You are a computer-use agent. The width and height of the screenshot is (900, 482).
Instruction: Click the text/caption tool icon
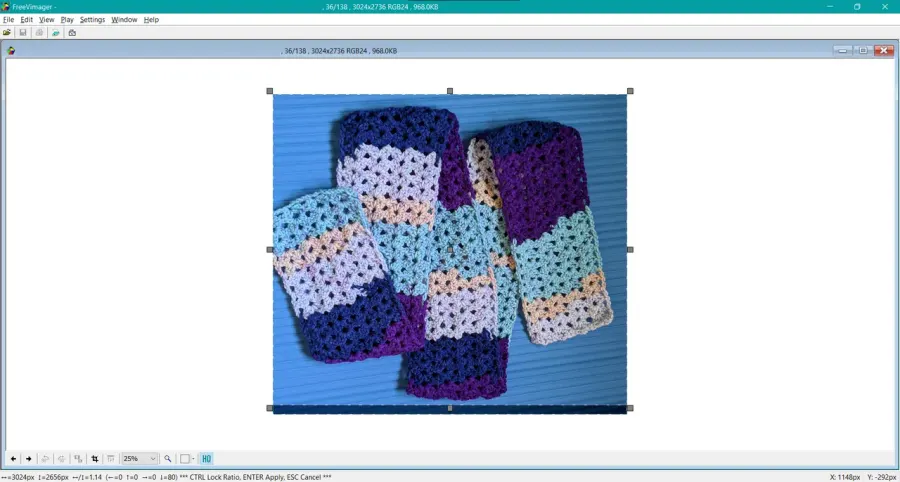[x=111, y=458]
